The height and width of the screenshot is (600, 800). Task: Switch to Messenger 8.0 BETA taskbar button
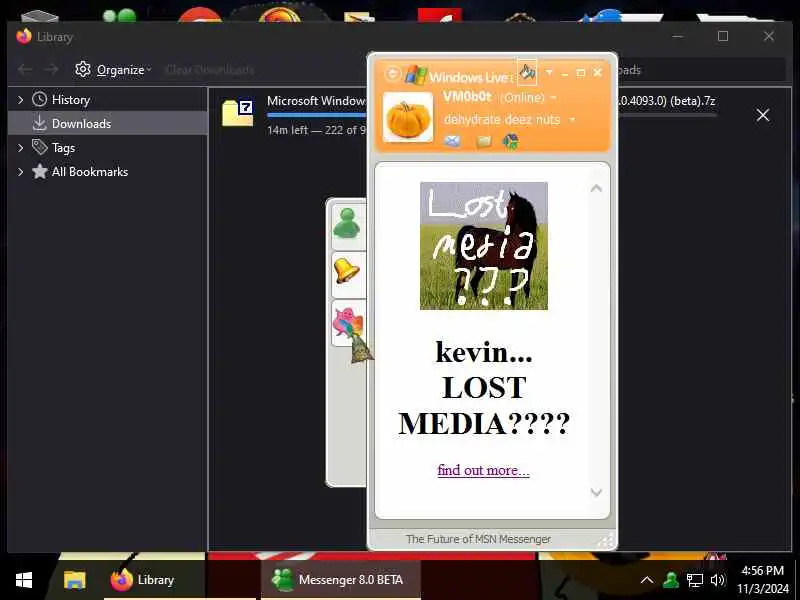[341, 580]
